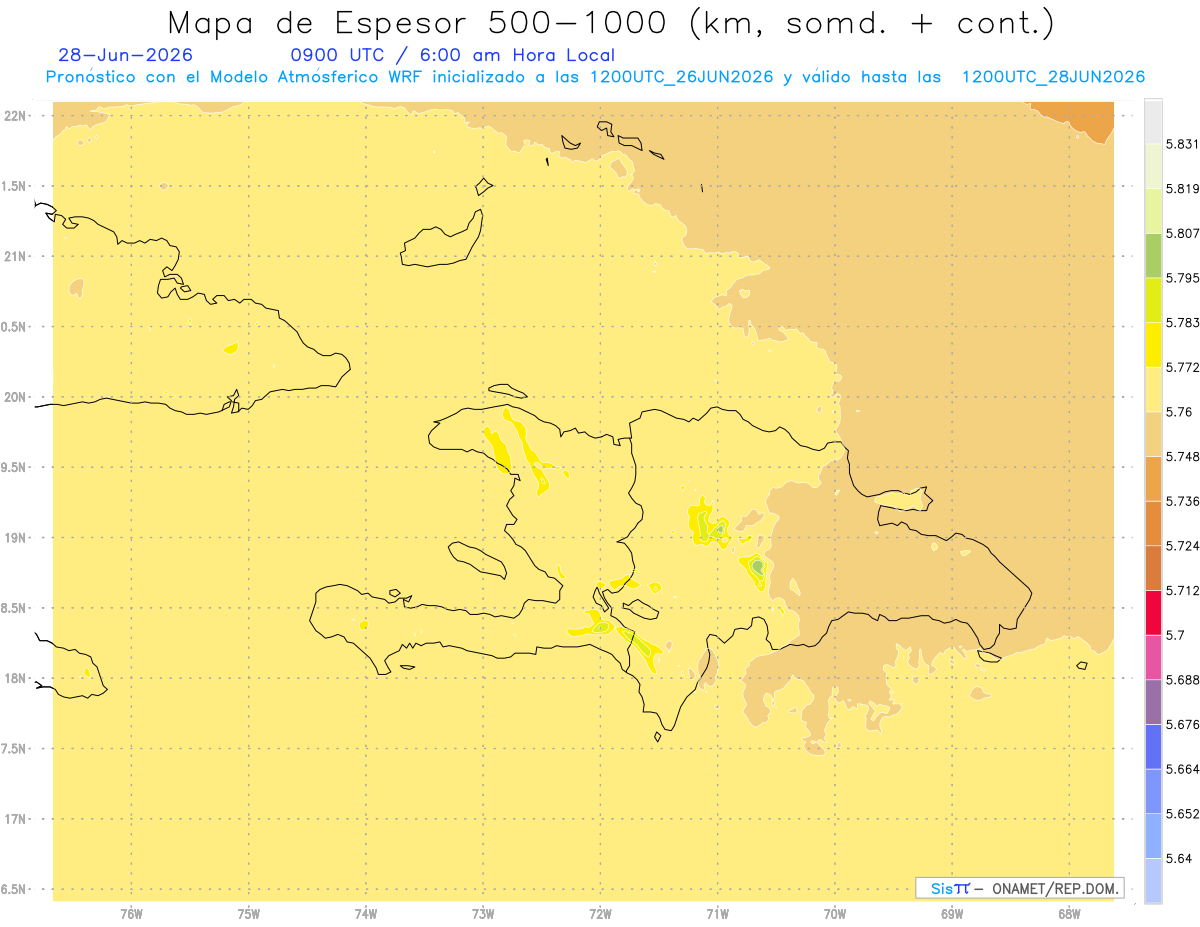Click the 'Sisπ - ONAMET/REP.DOM.' credit box
This screenshot has height=927, width=1200.
(x=1020, y=888)
